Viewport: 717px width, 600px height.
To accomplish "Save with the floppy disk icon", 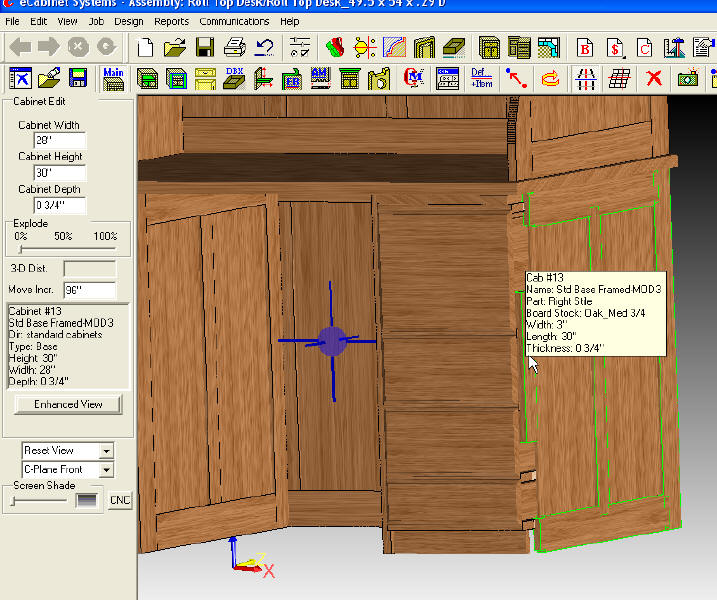I will coord(205,46).
